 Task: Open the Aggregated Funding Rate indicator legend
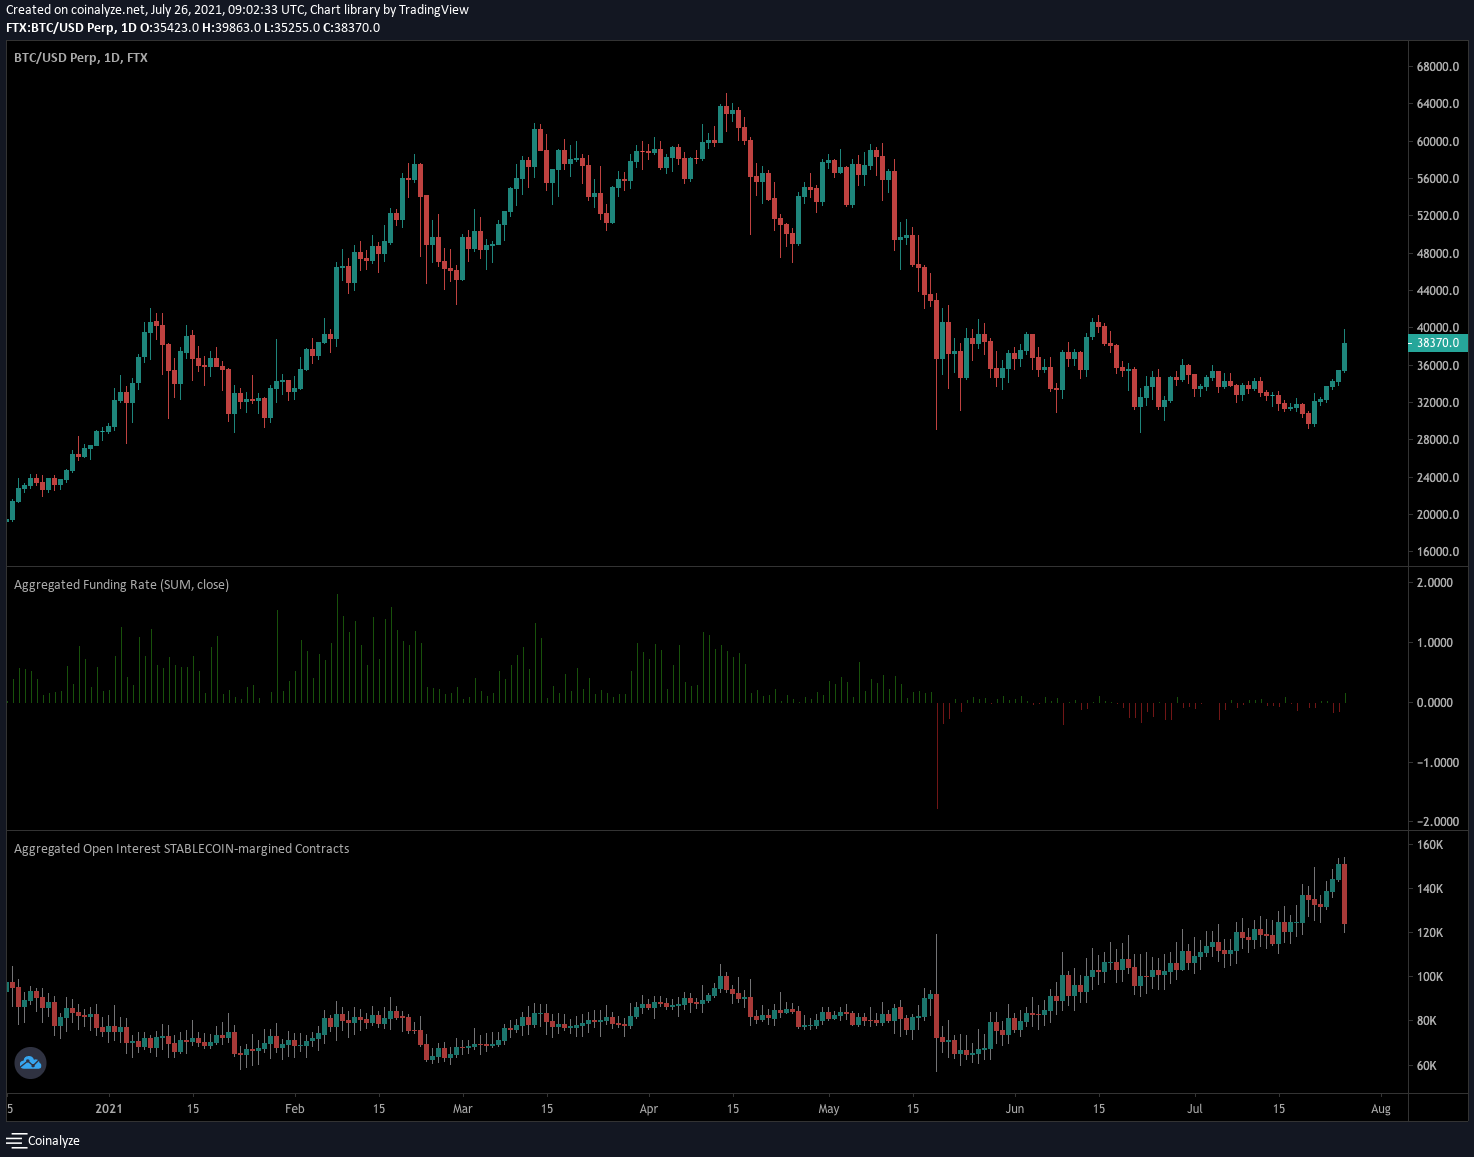(x=121, y=585)
